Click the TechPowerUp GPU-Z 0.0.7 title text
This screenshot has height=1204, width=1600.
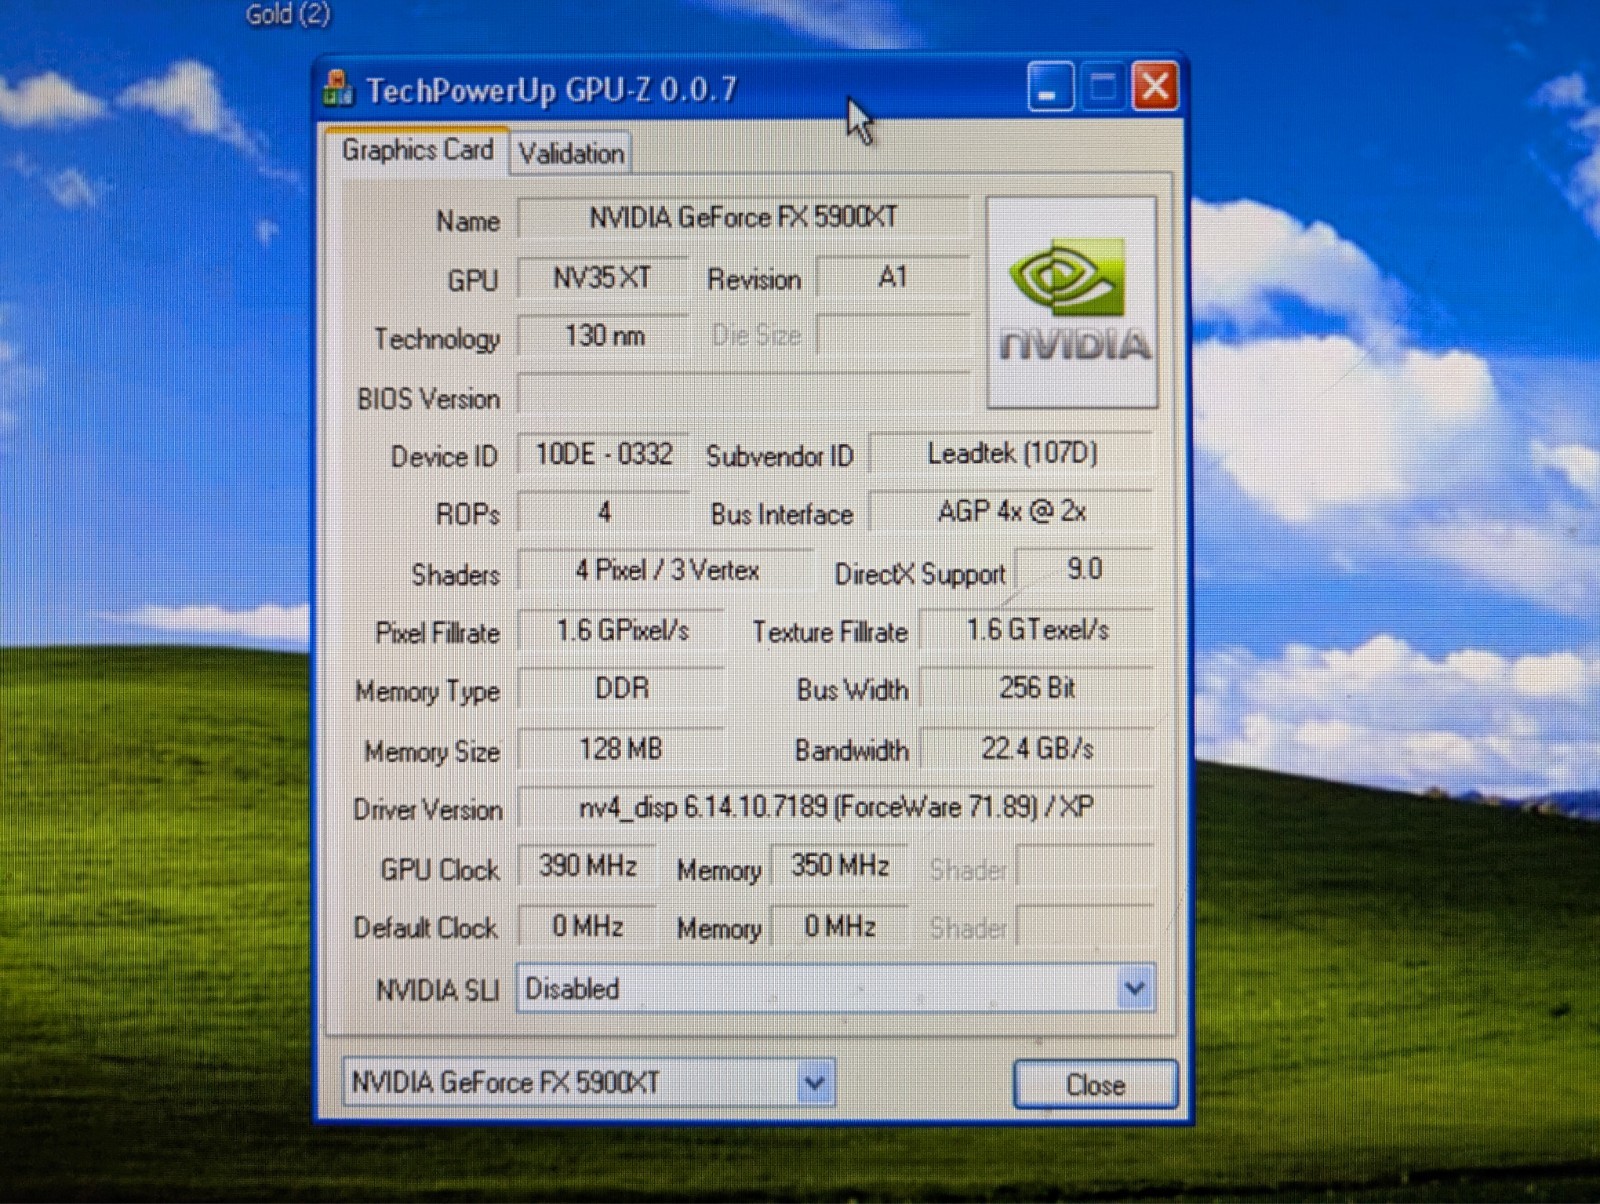[551, 90]
